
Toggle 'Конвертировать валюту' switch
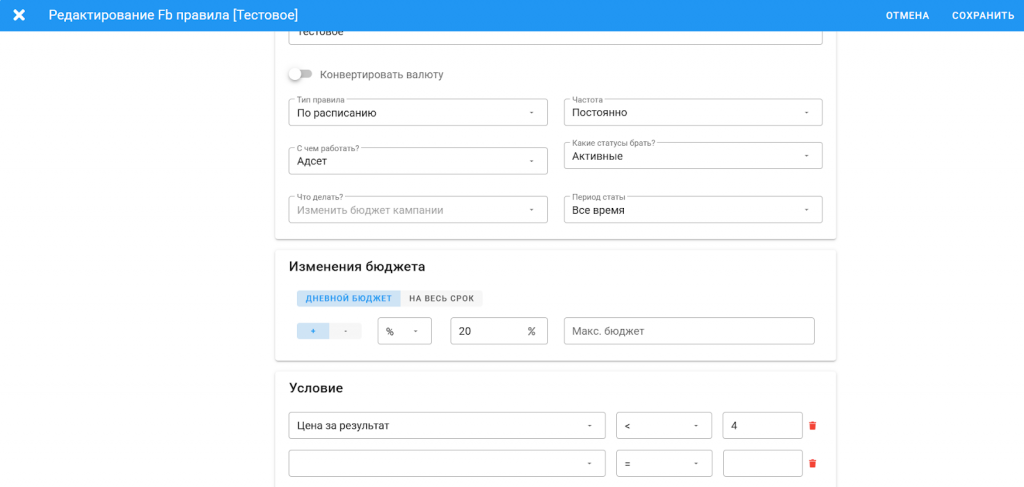[300, 74]
